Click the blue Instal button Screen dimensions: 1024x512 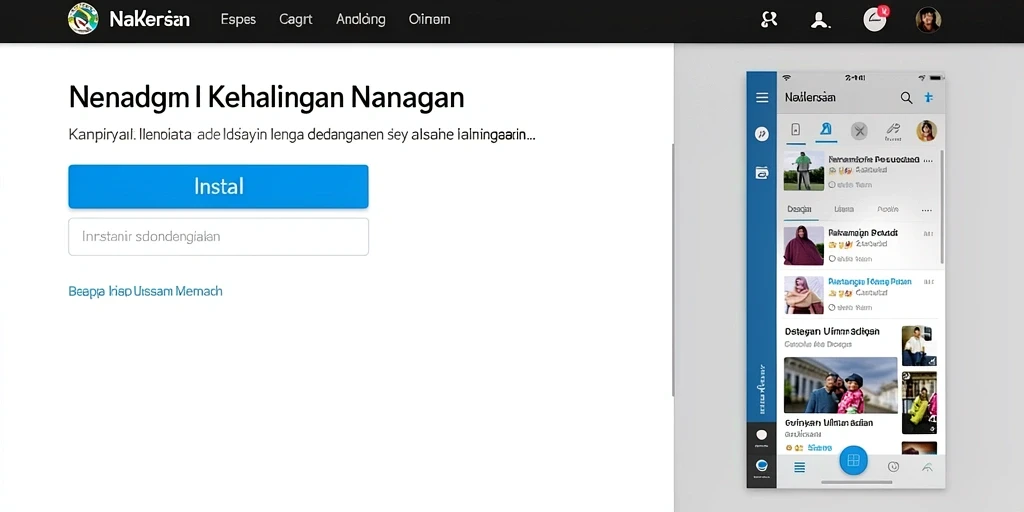pyautogui.click(x=218, y=187)
